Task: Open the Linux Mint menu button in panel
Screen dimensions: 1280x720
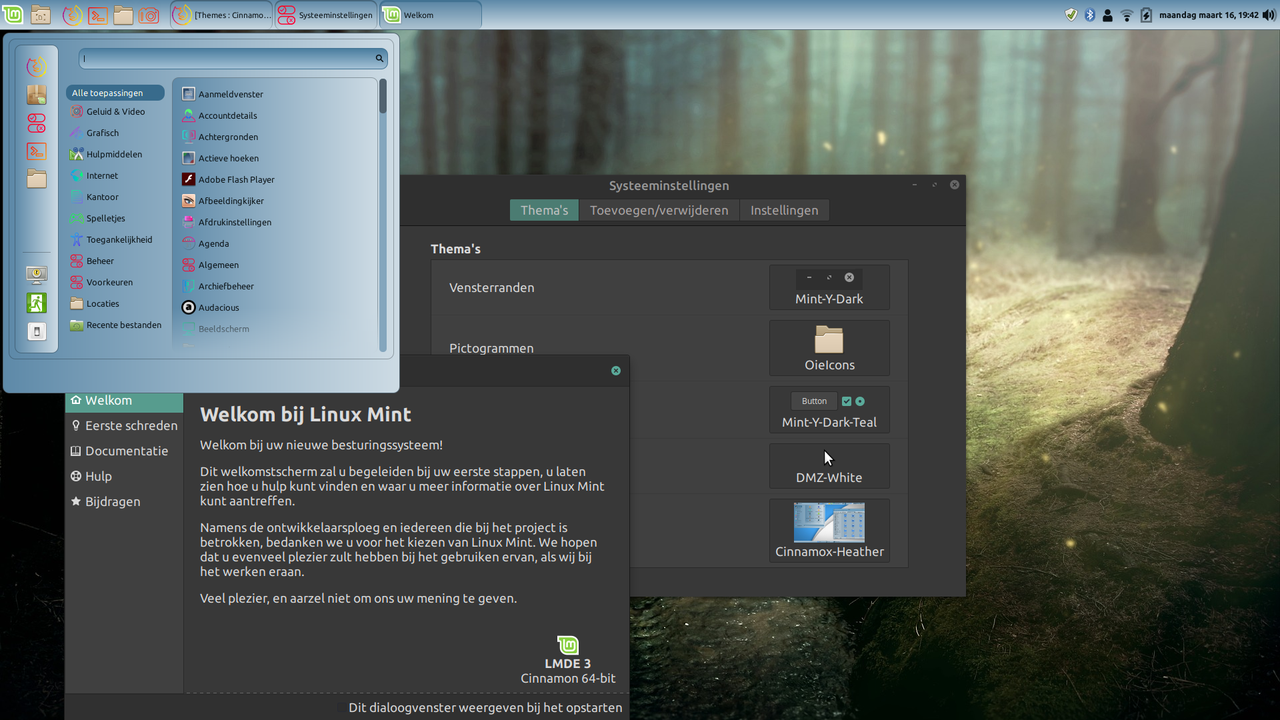Action: coord(12,15)
